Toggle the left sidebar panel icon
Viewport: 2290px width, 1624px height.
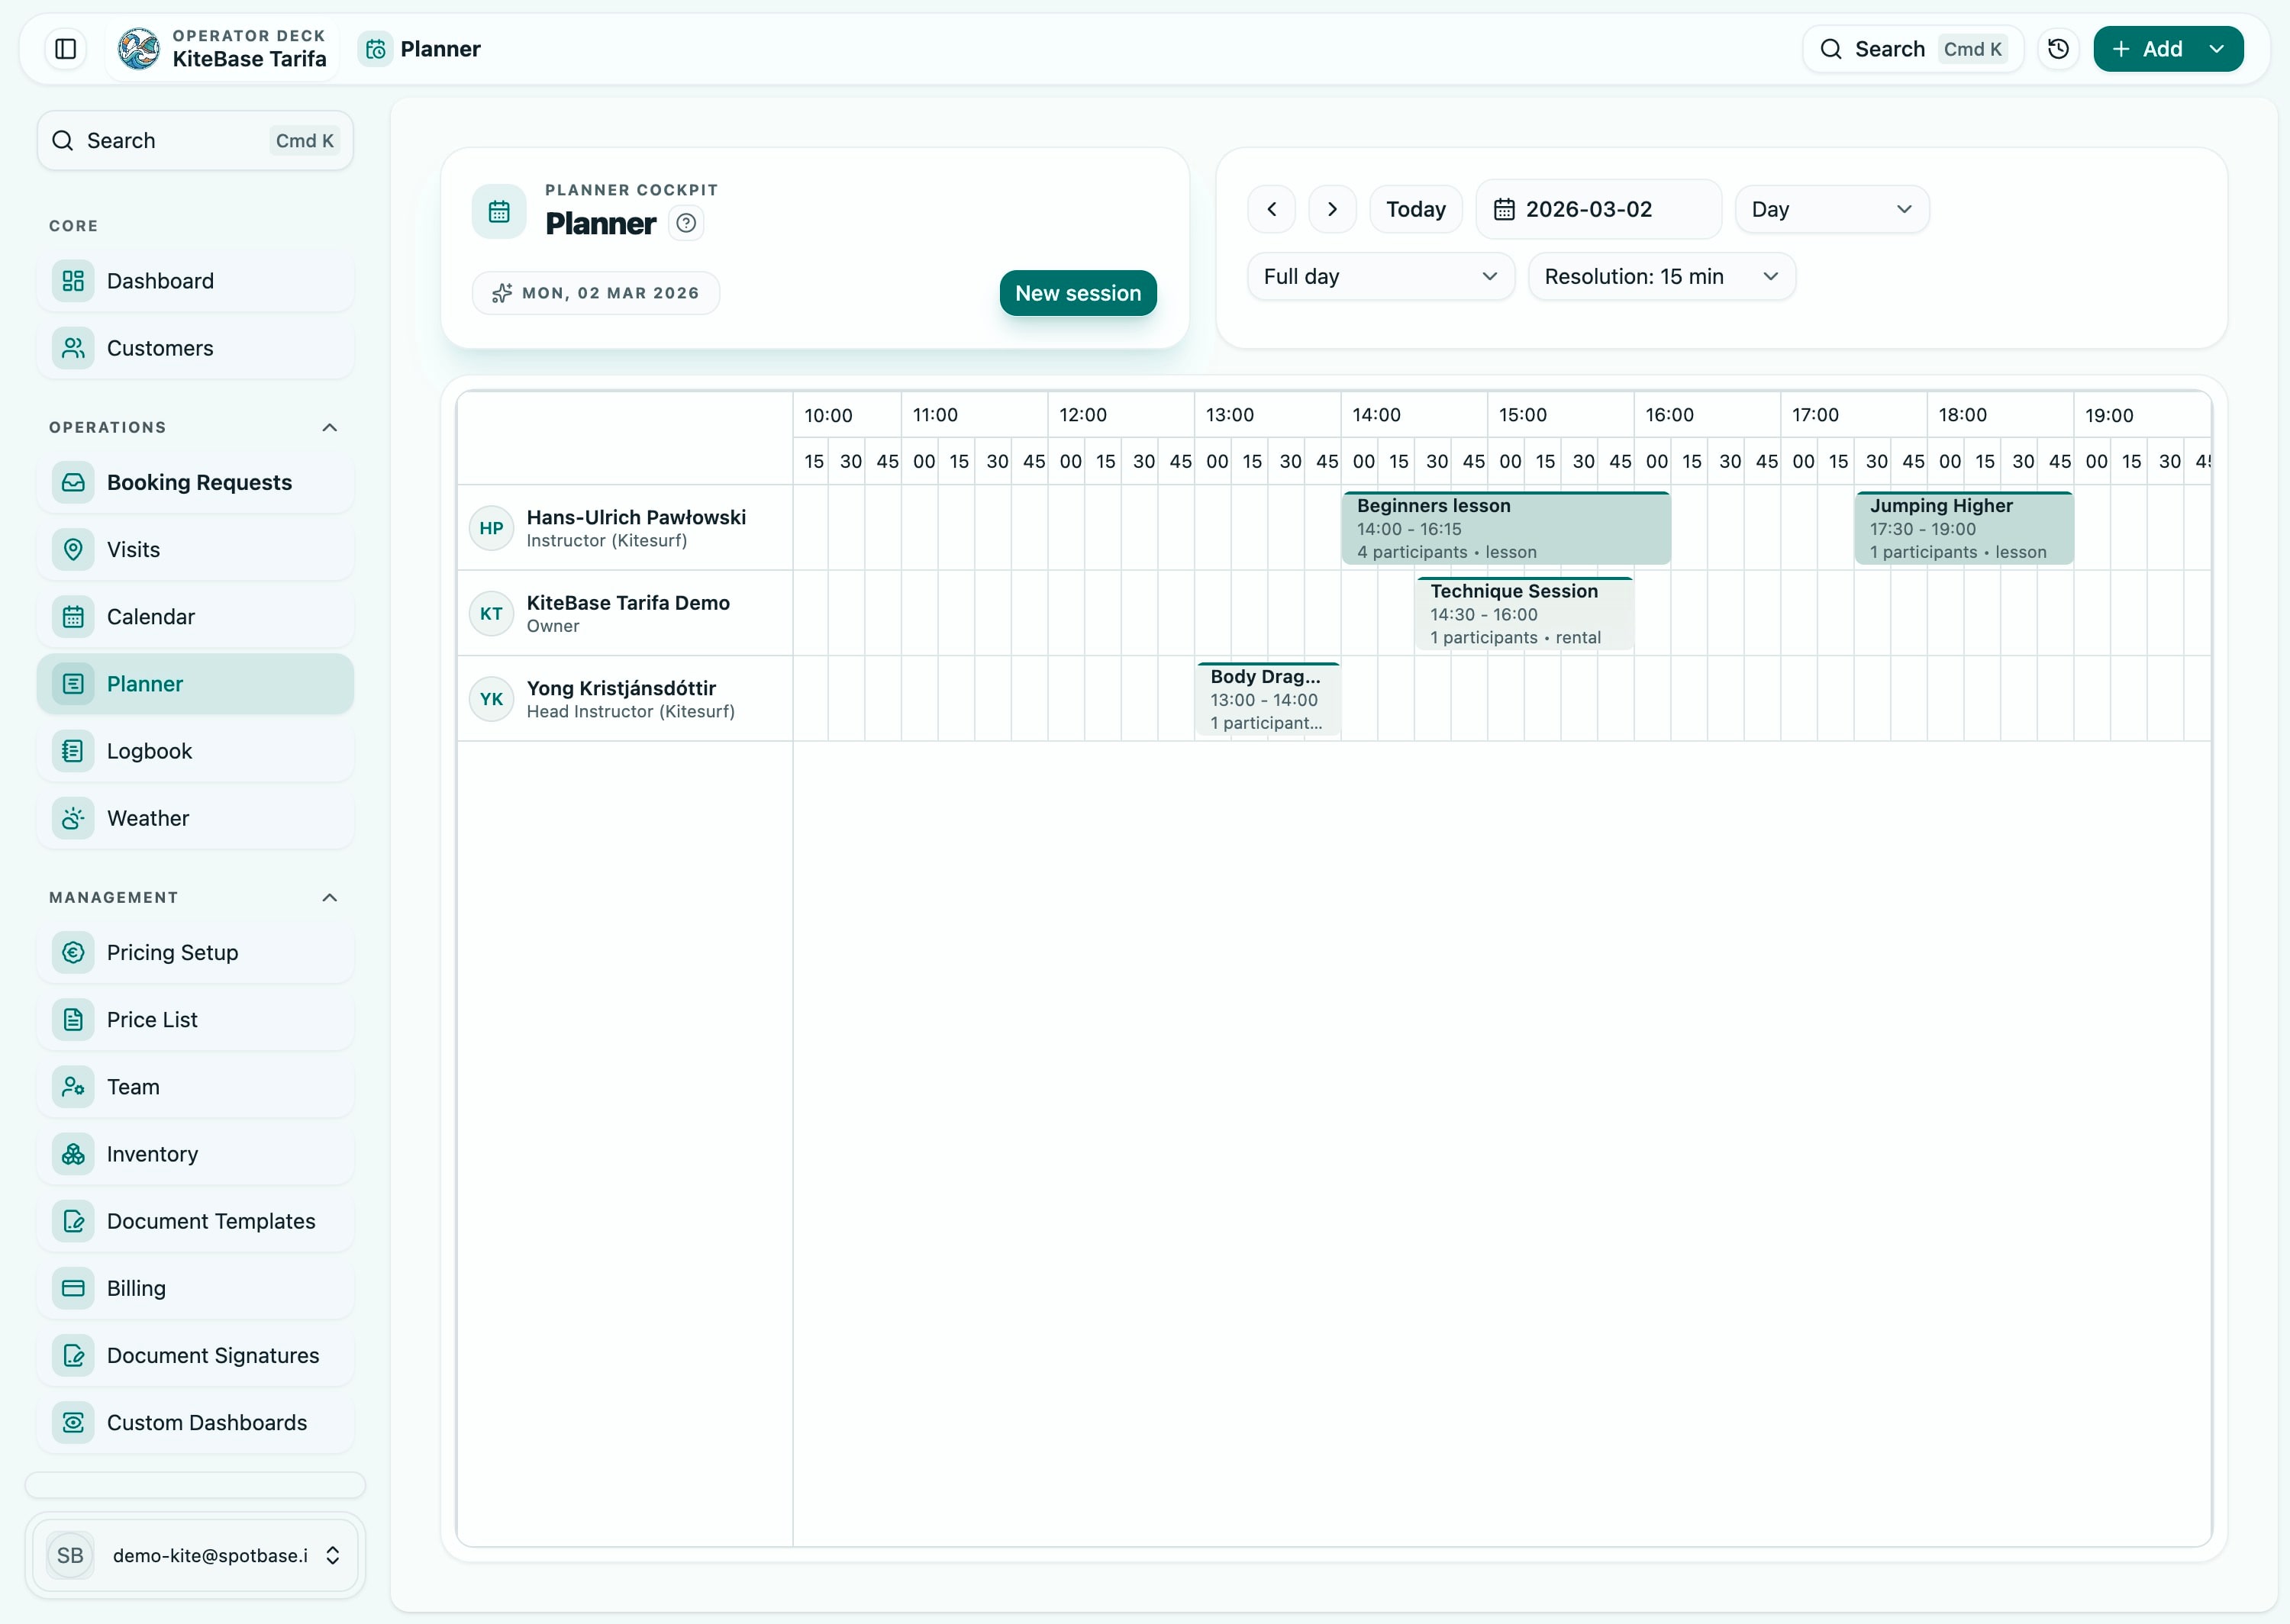point(64,48)
